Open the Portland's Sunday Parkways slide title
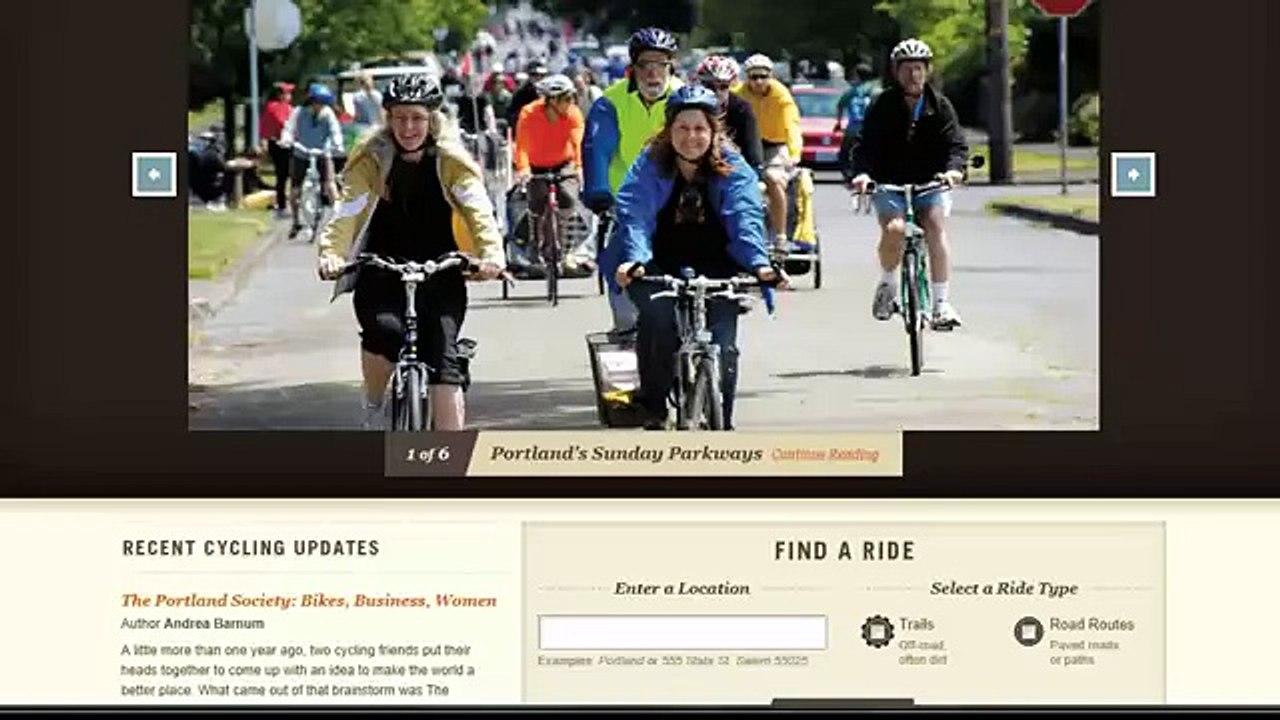 [626, 454]
